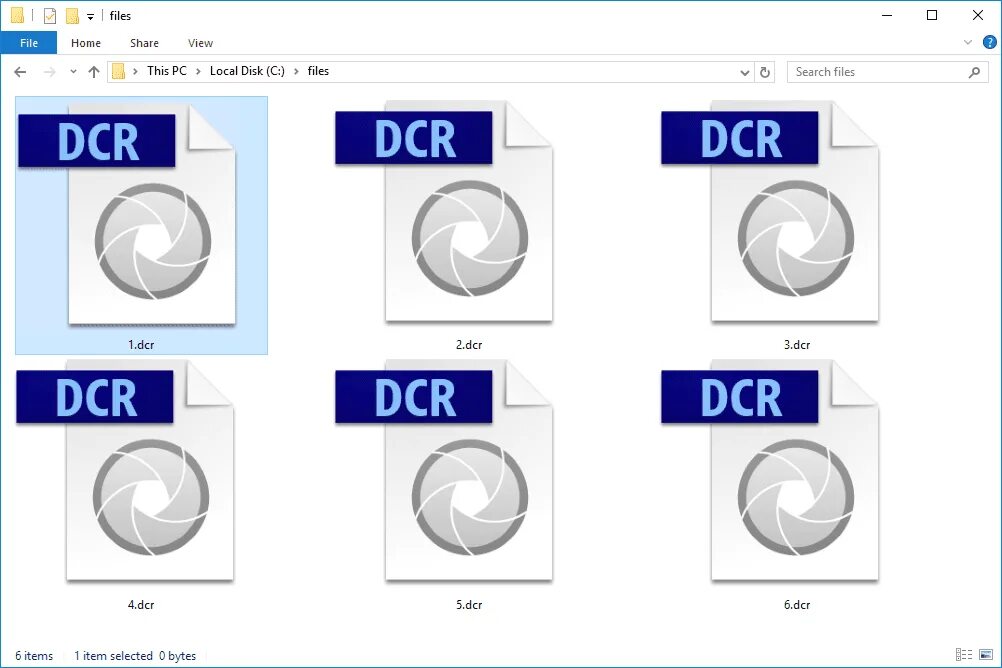Click the 2.dcr filename label
Screen dimensions: 1002x668
pyautogui.click(x=469, y=345)
